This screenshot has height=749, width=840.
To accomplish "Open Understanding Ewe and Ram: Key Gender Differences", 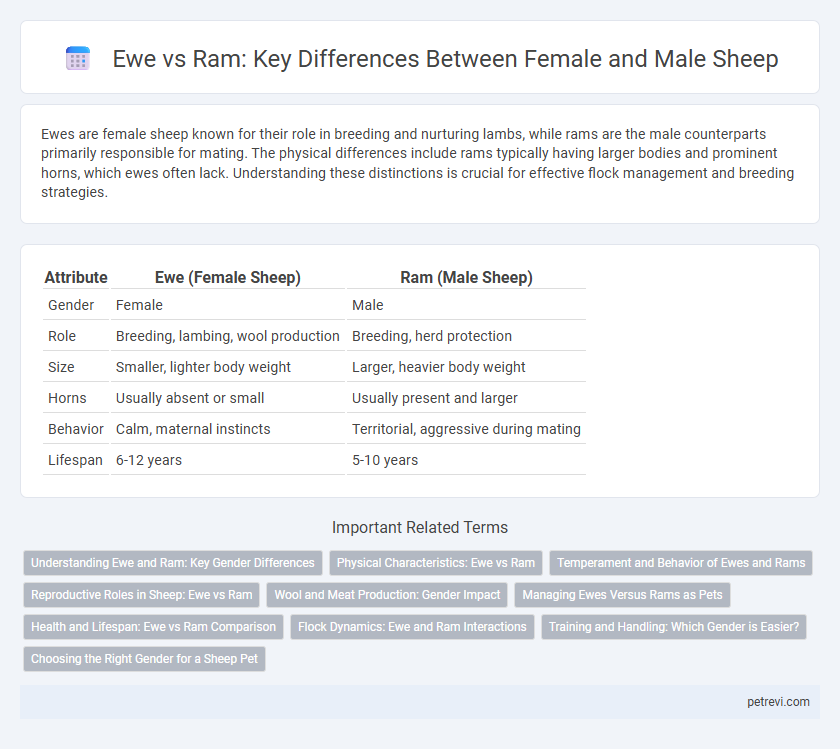I will (172, 563).
